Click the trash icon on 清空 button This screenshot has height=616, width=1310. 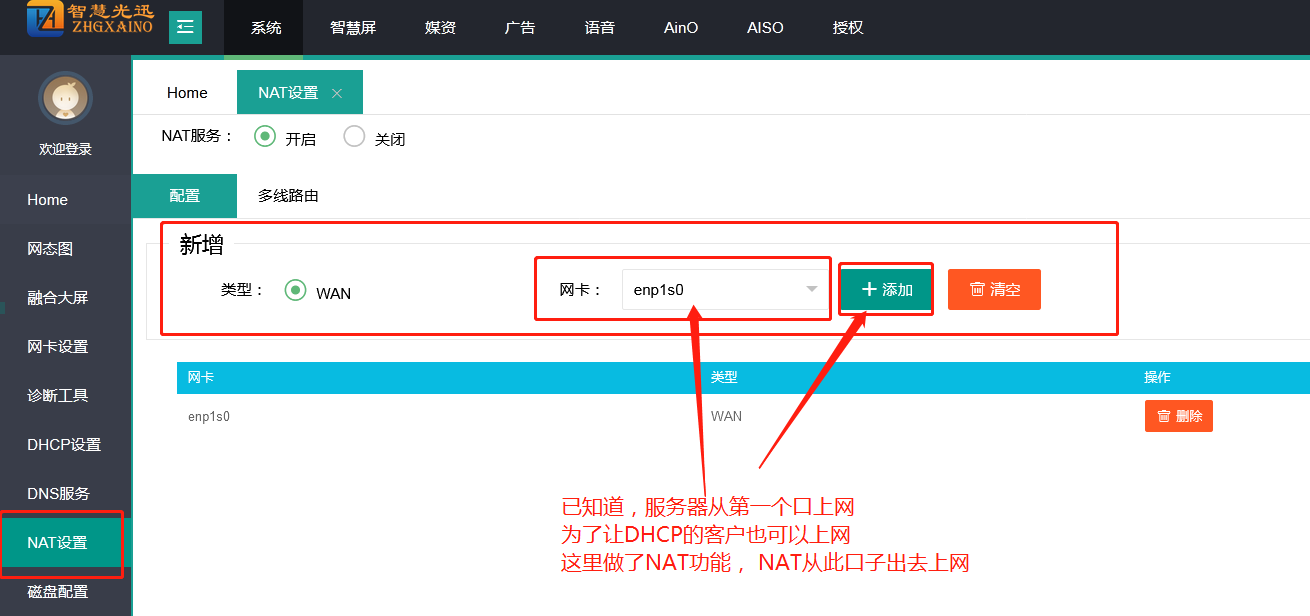click(x=977, y=289)
